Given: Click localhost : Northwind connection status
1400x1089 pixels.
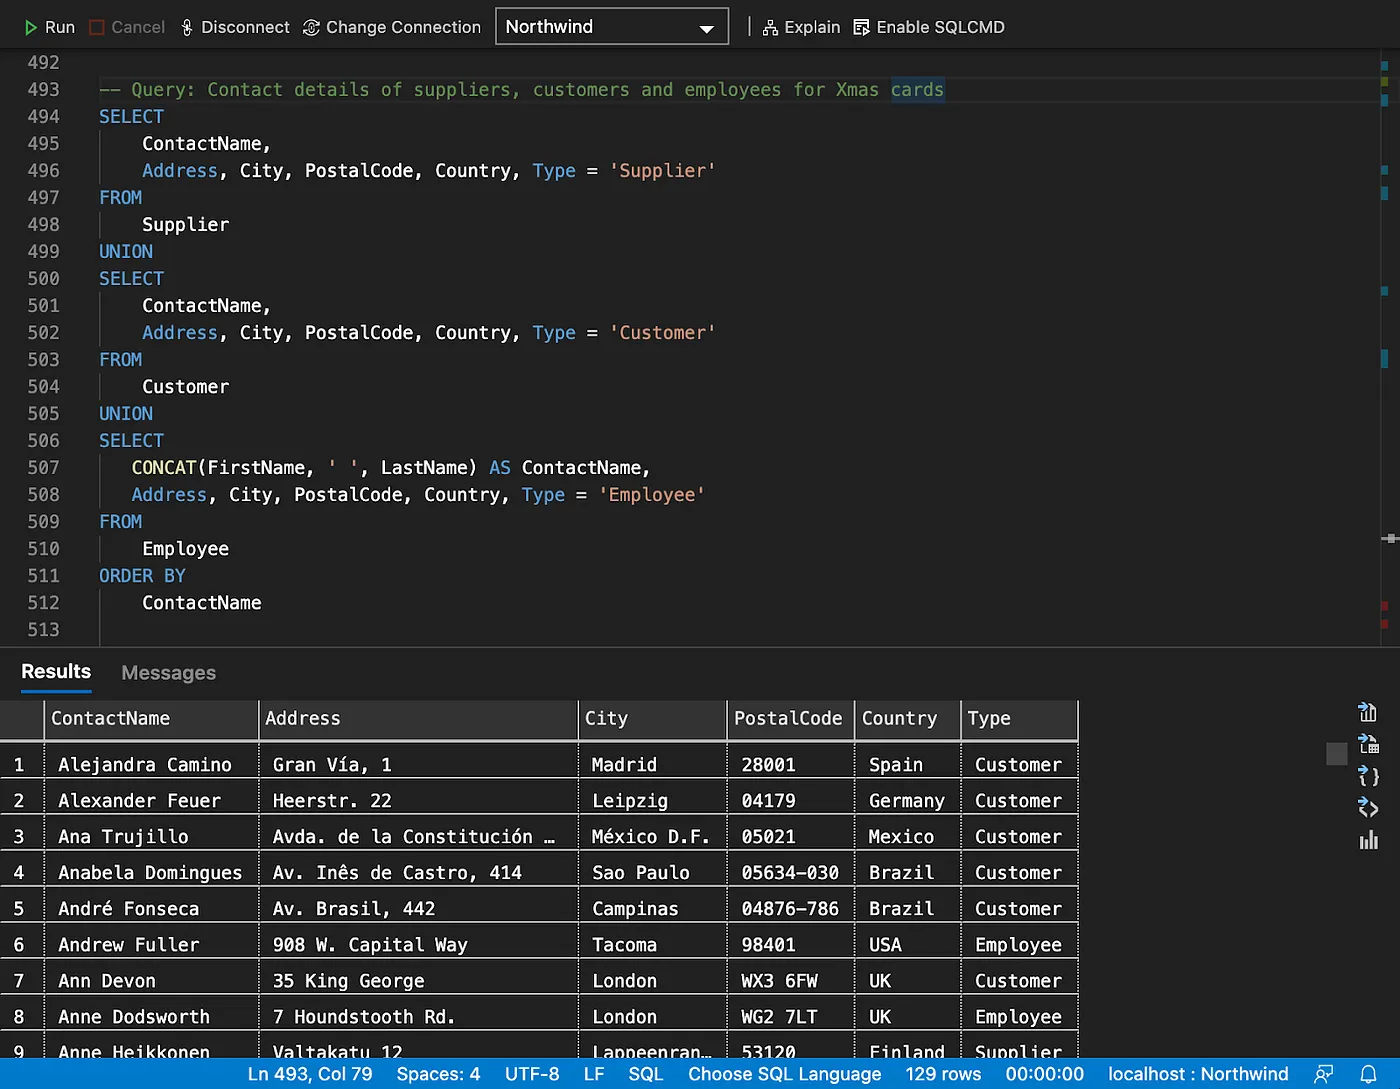Looking at the screenshot, I should (x=1198, y=1074).
